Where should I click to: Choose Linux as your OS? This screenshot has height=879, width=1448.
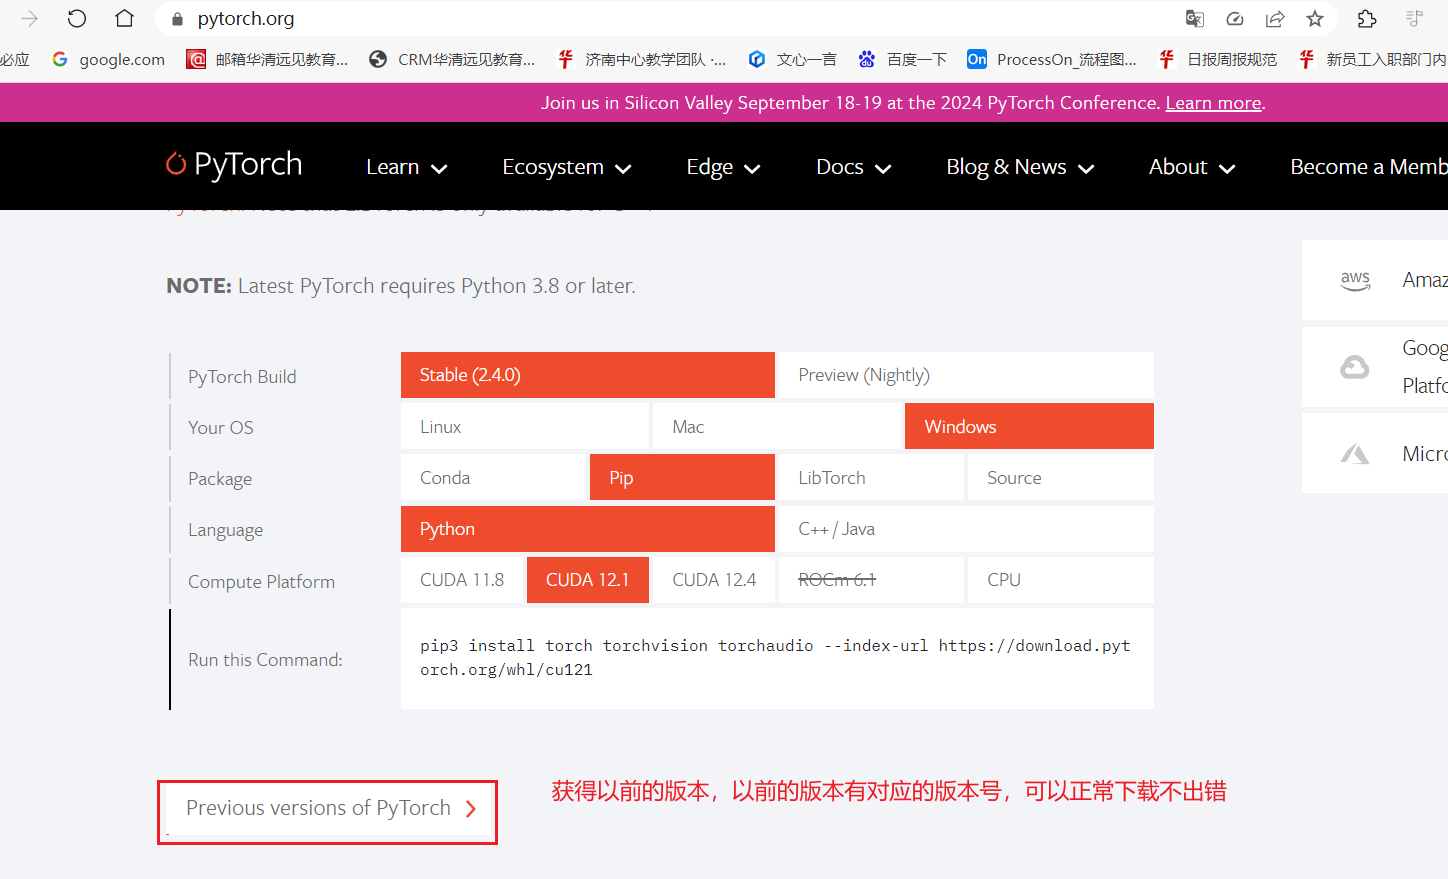point(525,426)
